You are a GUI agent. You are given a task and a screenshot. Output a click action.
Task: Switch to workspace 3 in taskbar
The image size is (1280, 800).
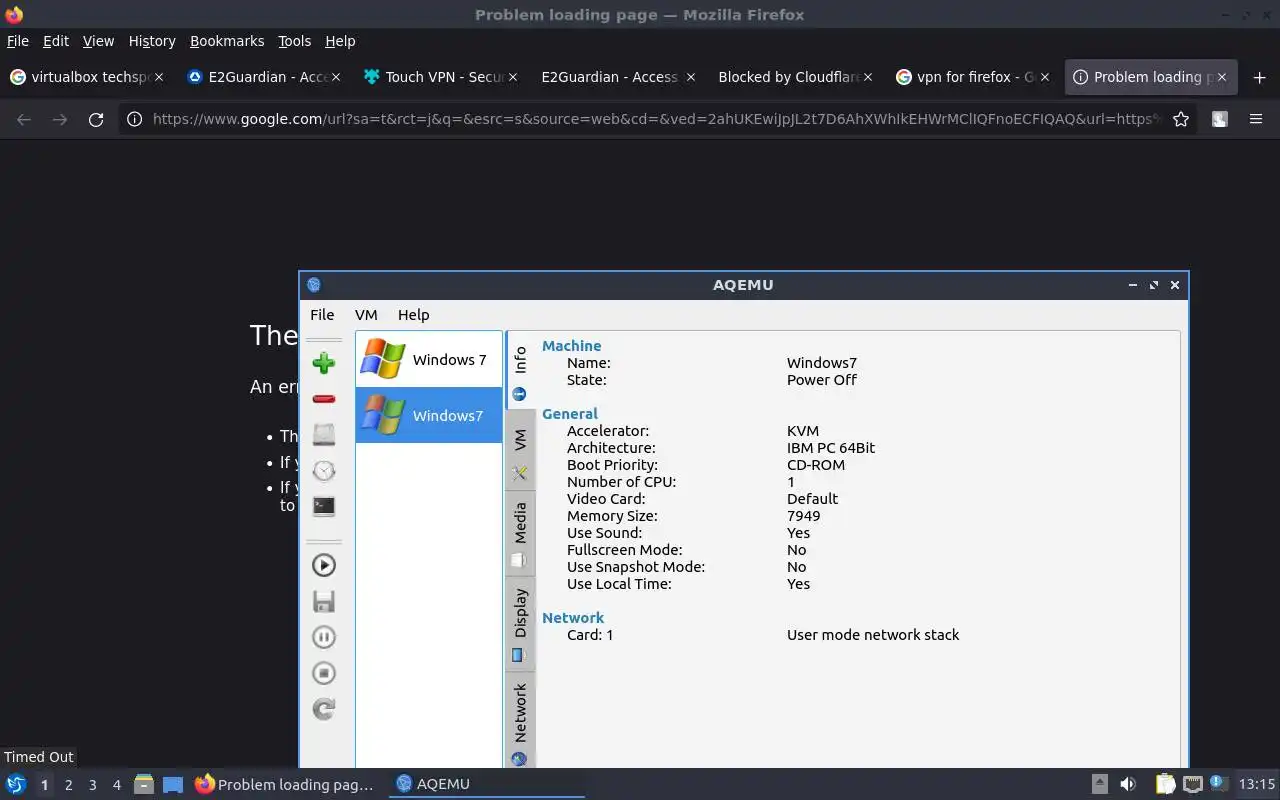tap(92, 785)
